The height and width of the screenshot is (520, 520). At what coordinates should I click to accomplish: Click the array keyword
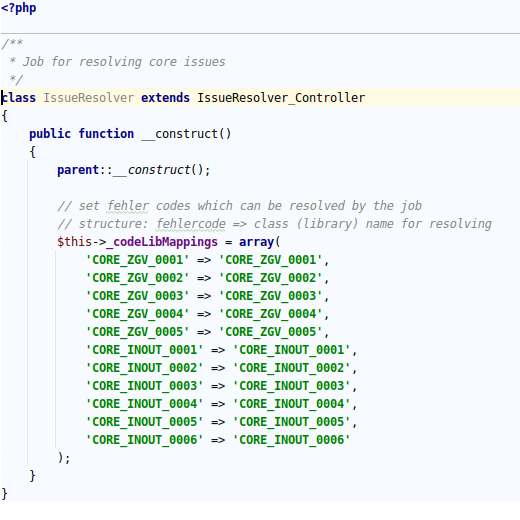point(256,242)
